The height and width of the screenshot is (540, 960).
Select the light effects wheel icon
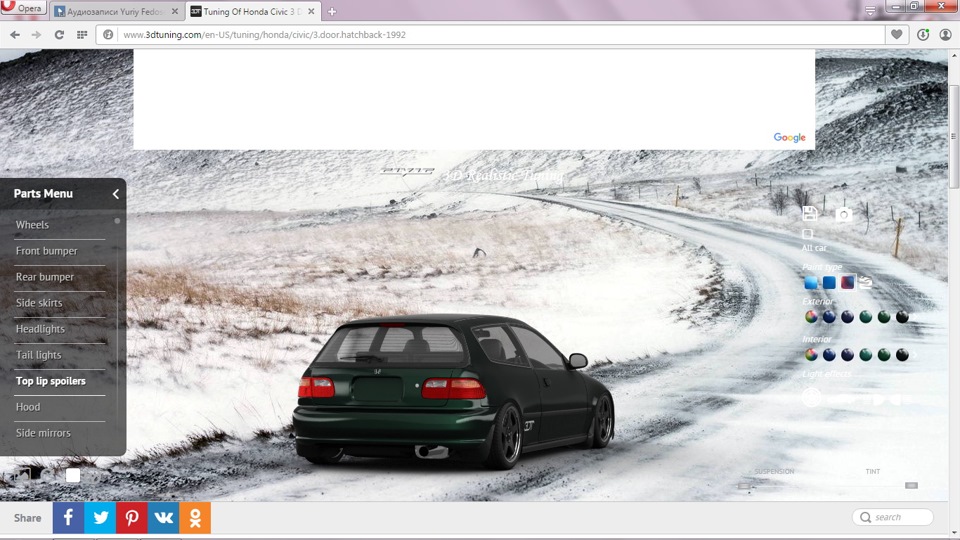point(812,398)
